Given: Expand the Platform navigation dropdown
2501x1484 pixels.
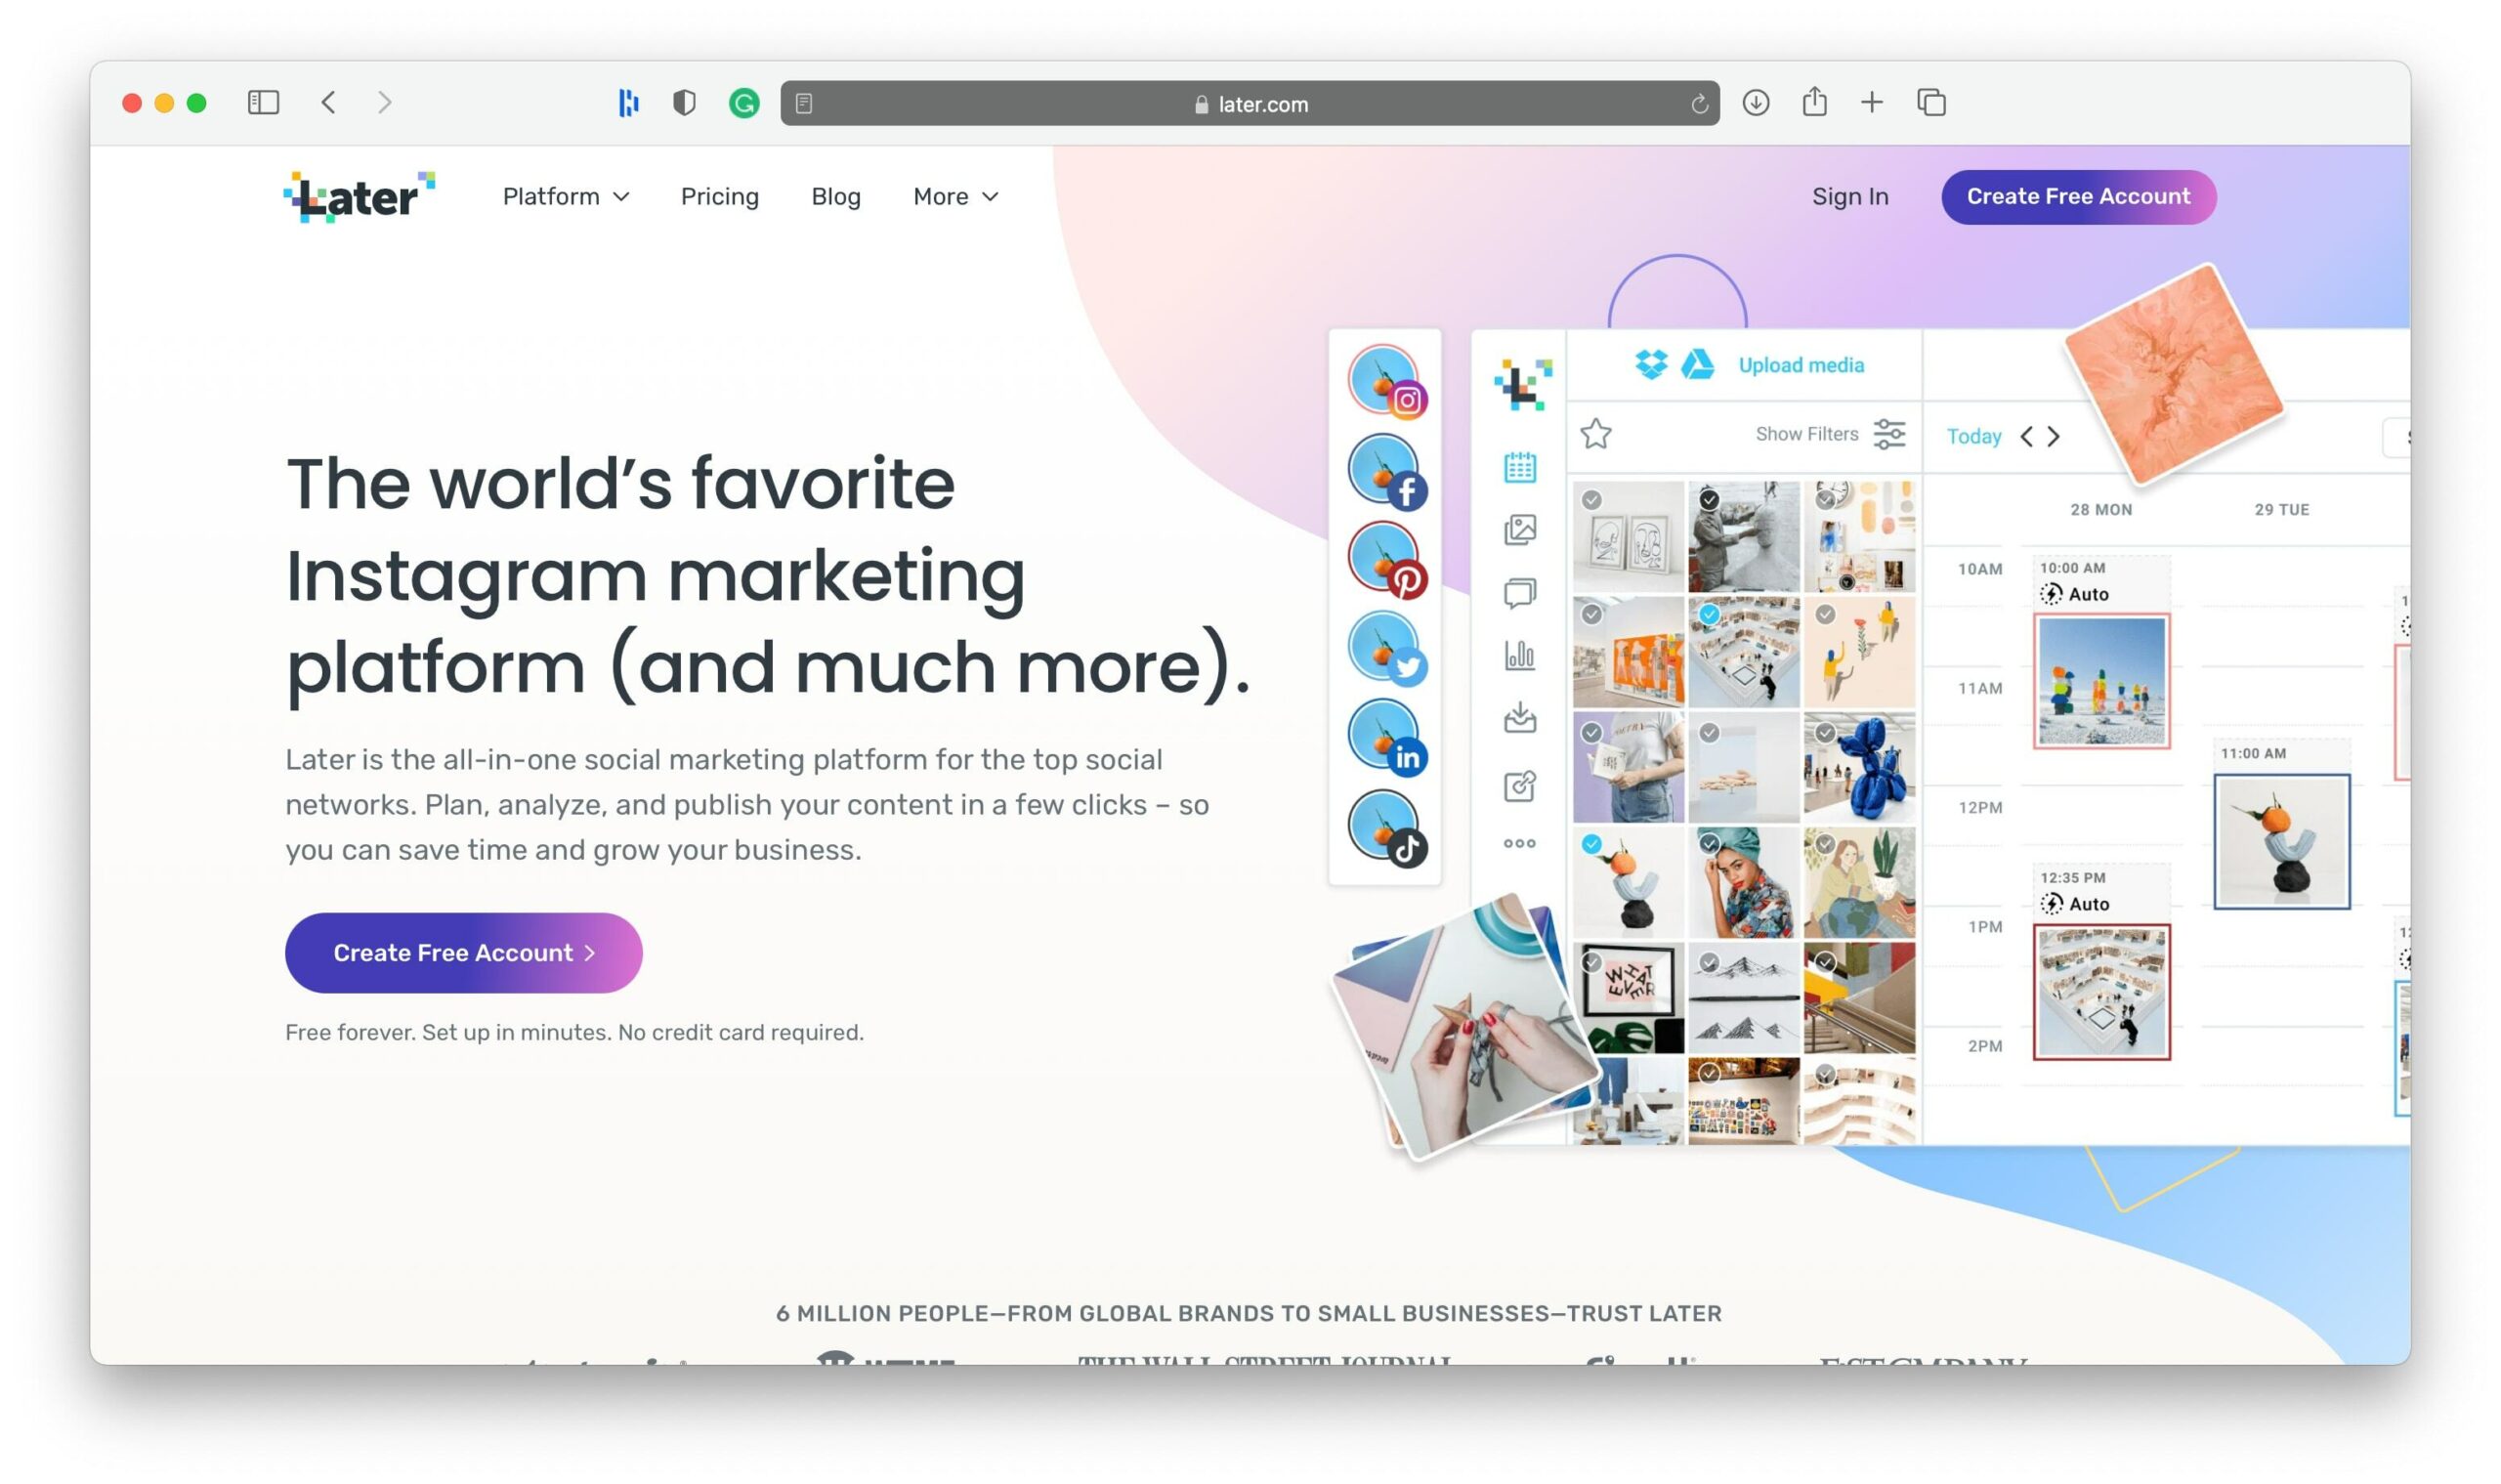Looking at the screenshot, I should coord(564,196).
